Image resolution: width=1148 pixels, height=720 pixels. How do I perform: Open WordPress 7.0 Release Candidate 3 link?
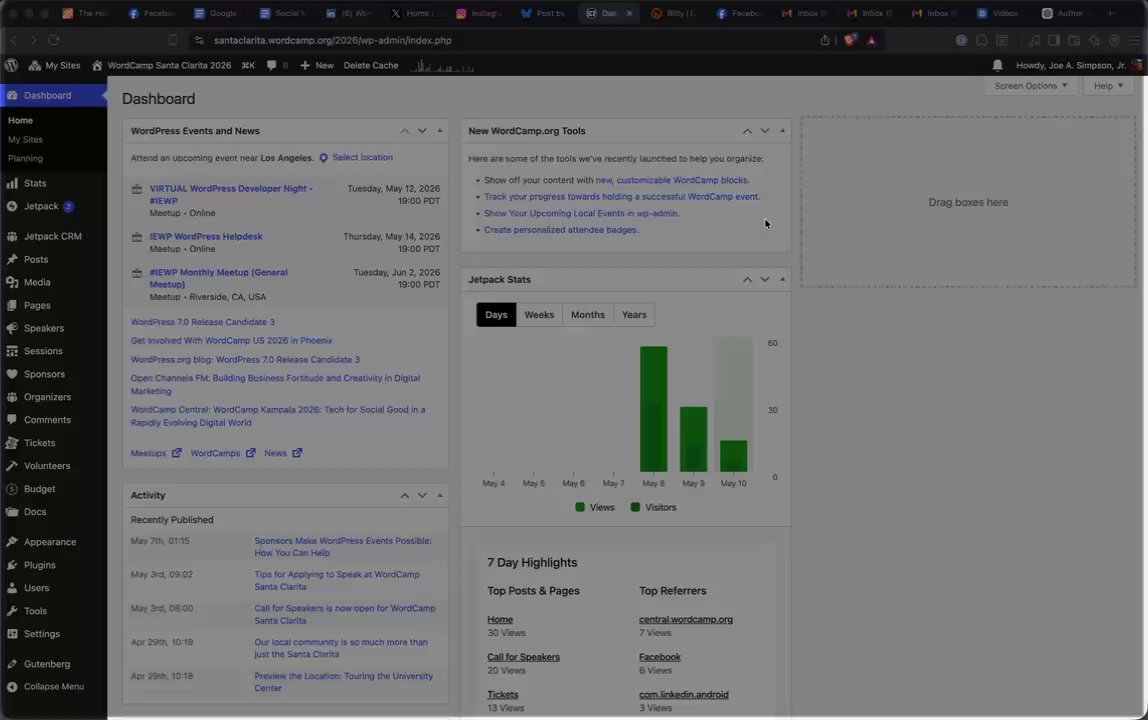203,322
